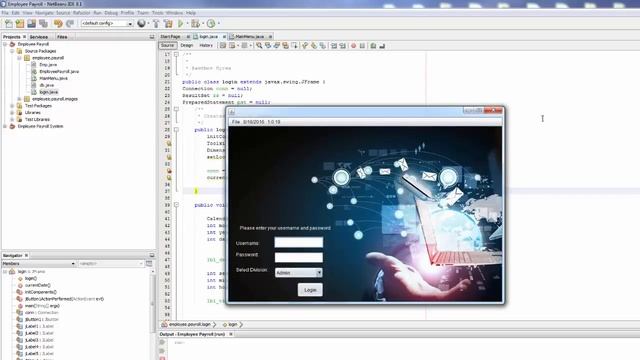Click the Open Project toolbar icon
Viewport: 640px width, 360px height.
click(31, 24)
